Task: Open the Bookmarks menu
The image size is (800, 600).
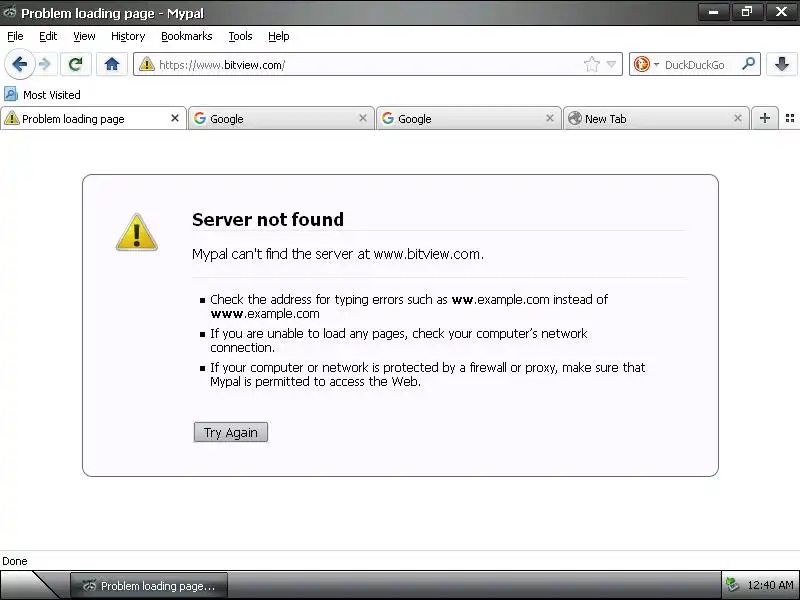Action: (x=186, y=36)
